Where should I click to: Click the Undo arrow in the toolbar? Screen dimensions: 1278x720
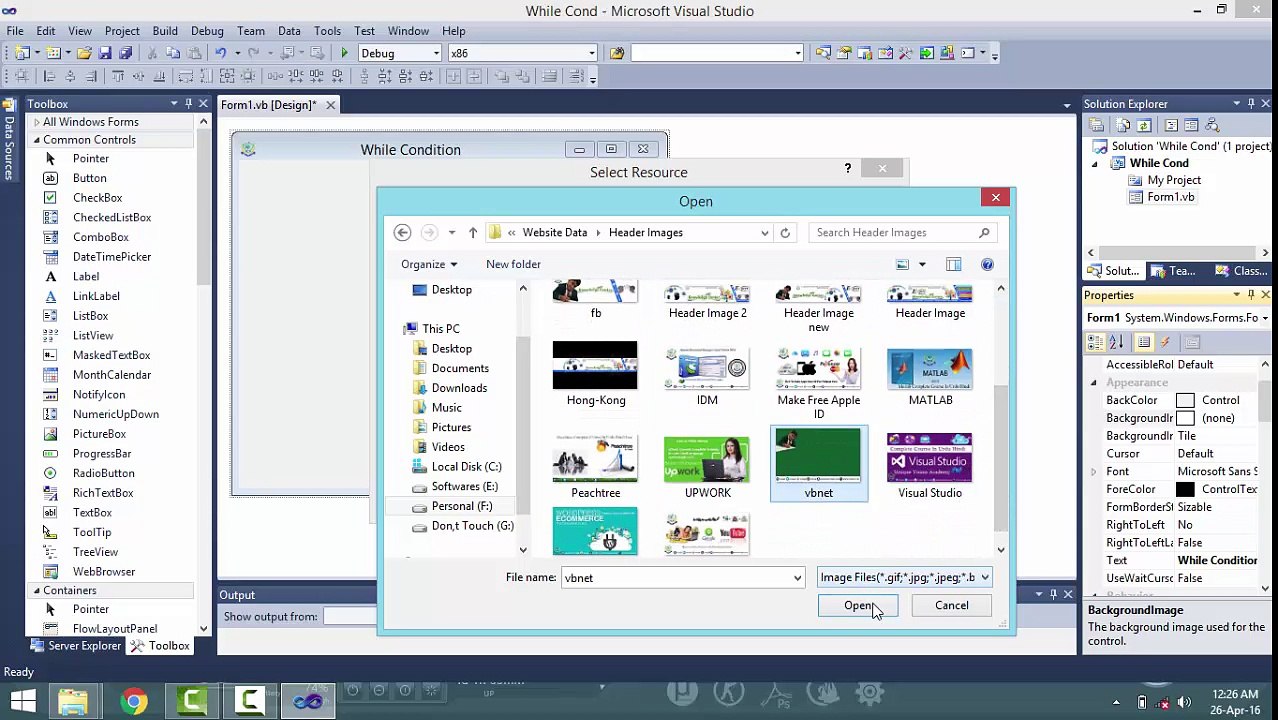coord(220,53)
